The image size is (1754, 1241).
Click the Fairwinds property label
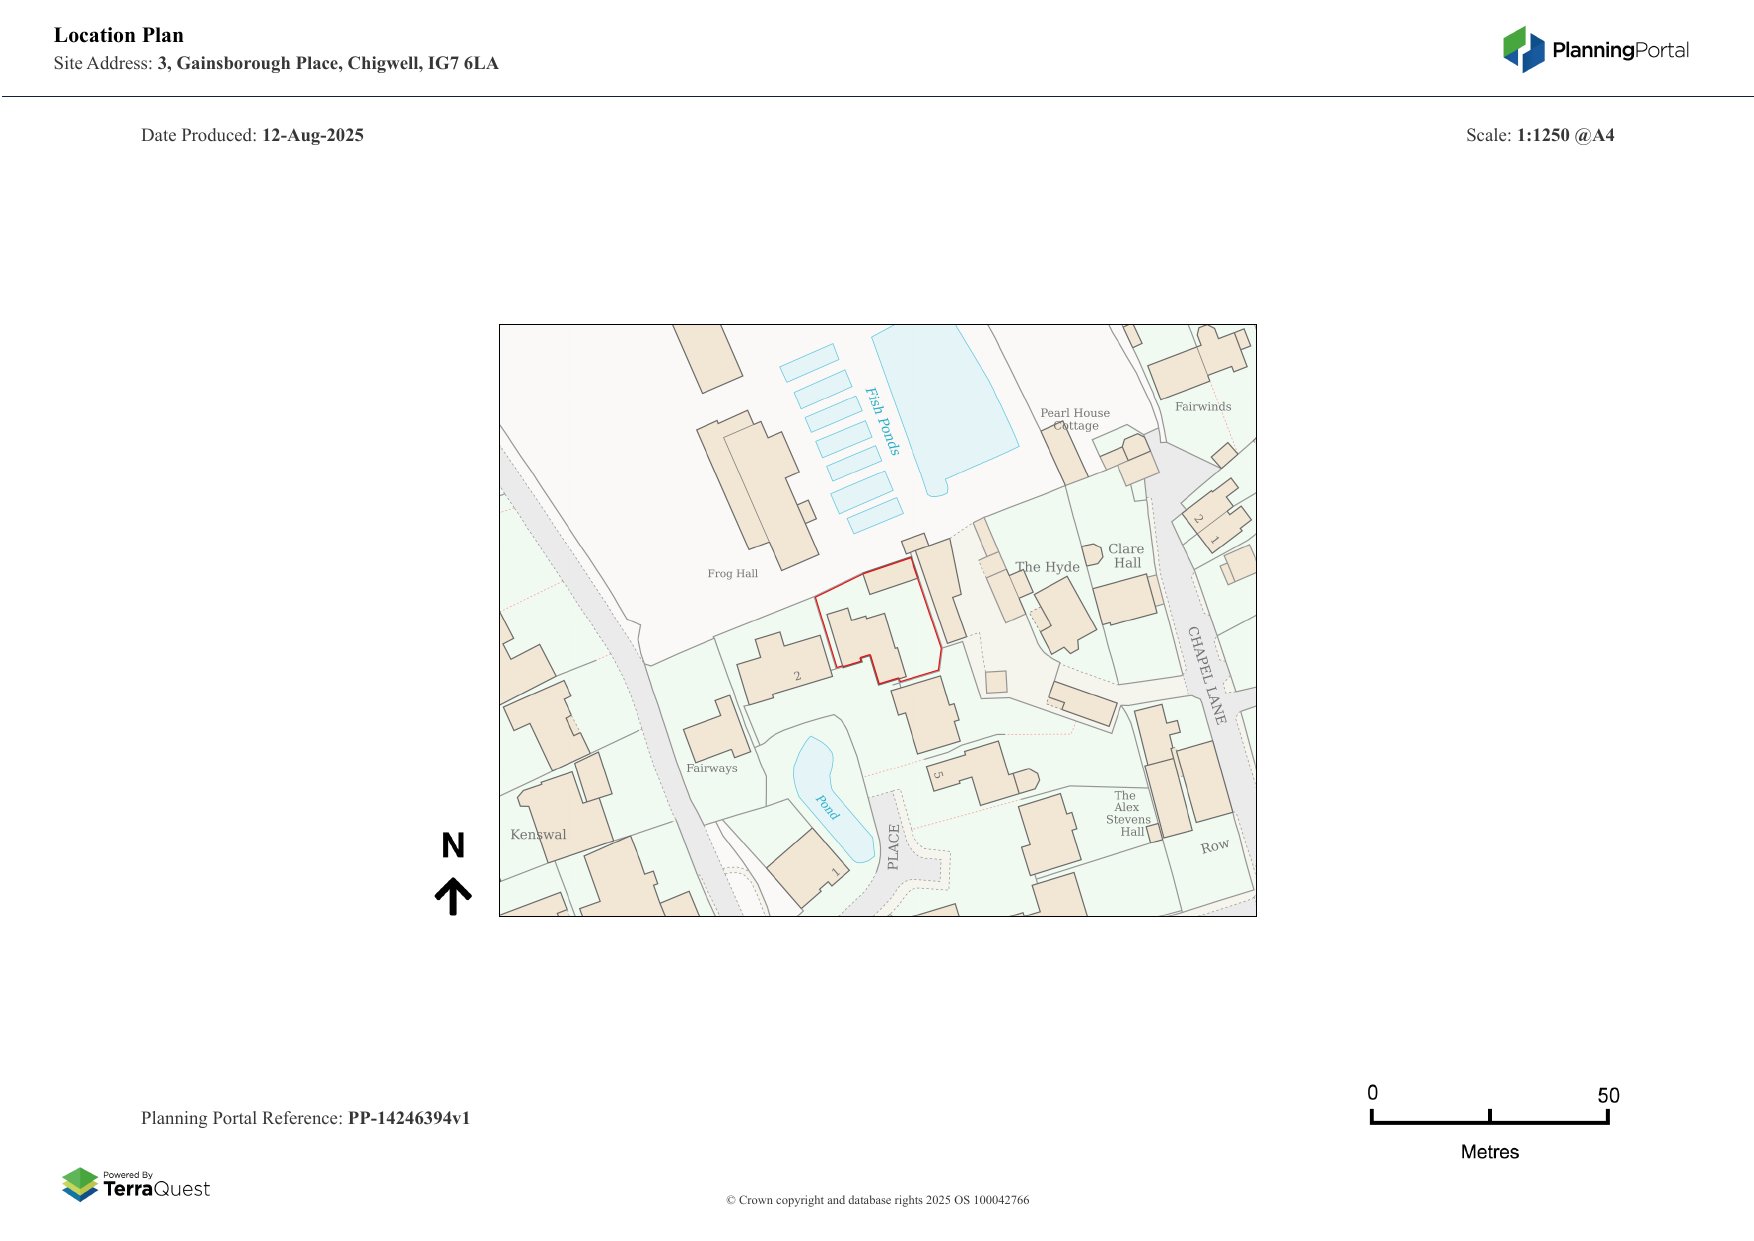(x=1202, y=407)
